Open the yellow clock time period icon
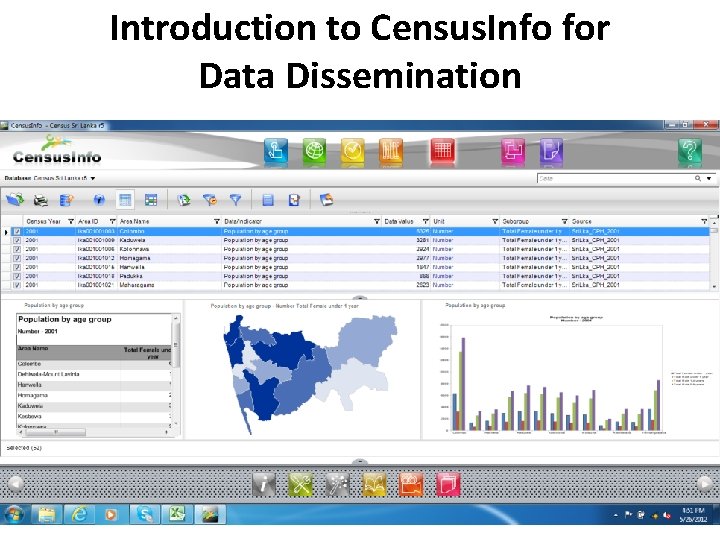 pyautogui.click(x=353, y=150)
